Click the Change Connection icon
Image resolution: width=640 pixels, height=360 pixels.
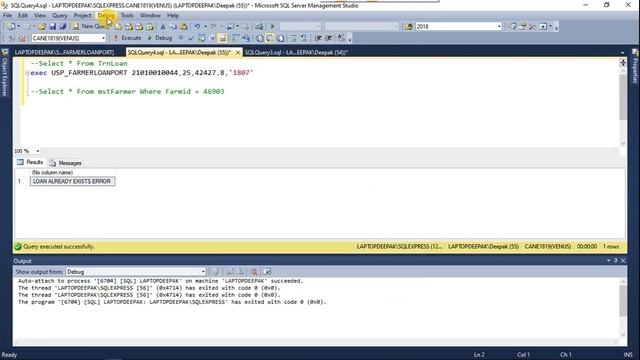pyautogui.click(x=22, y=38)
